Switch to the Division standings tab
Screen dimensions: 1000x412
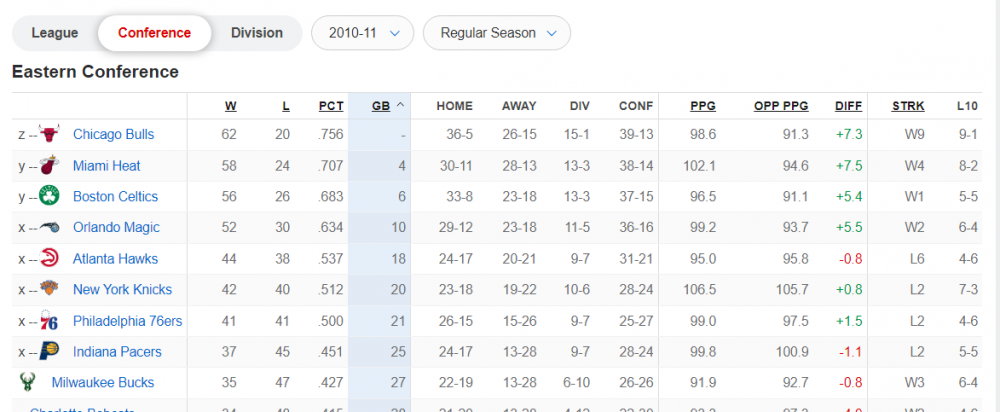point(257,33)
